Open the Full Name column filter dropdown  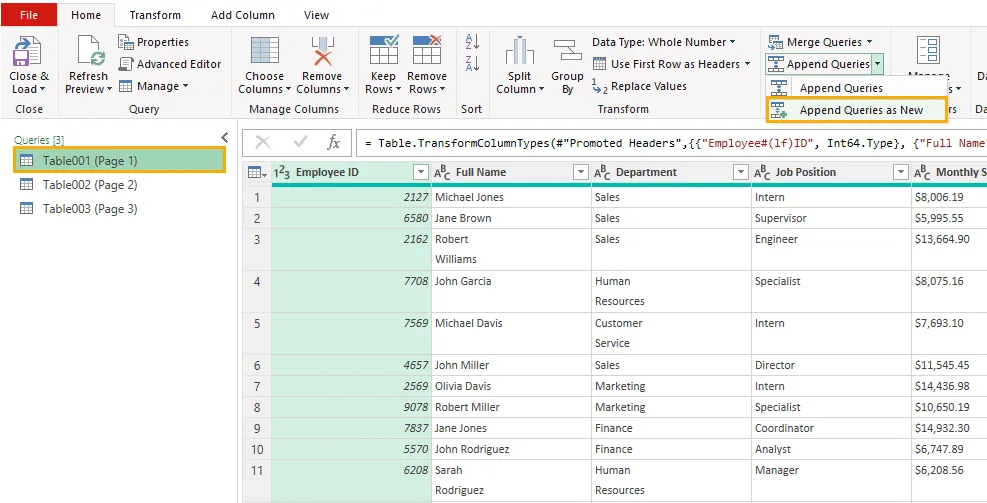[580, 172]
